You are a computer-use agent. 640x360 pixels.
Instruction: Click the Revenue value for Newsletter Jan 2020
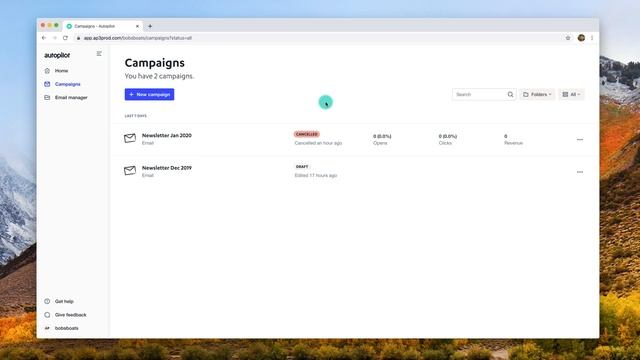click(x=506, y=136)
